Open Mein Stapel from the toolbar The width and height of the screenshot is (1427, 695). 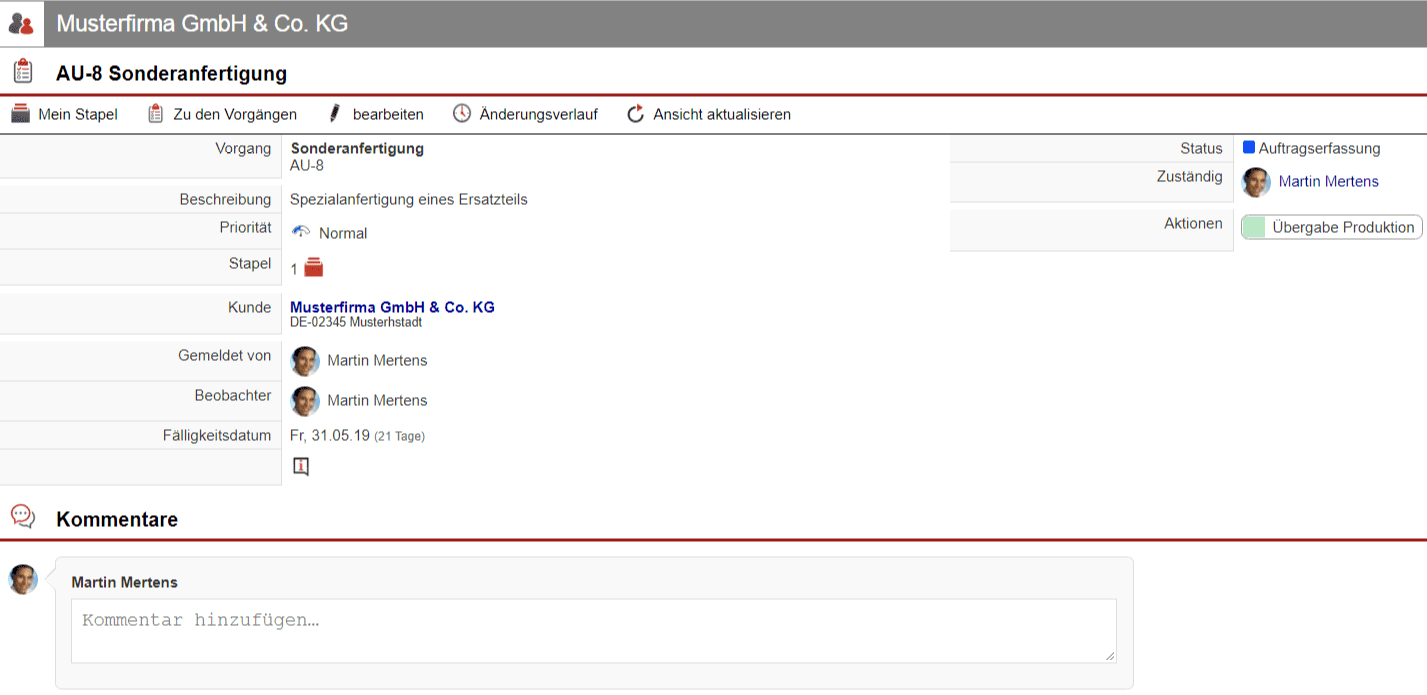(x=65, y=114)
